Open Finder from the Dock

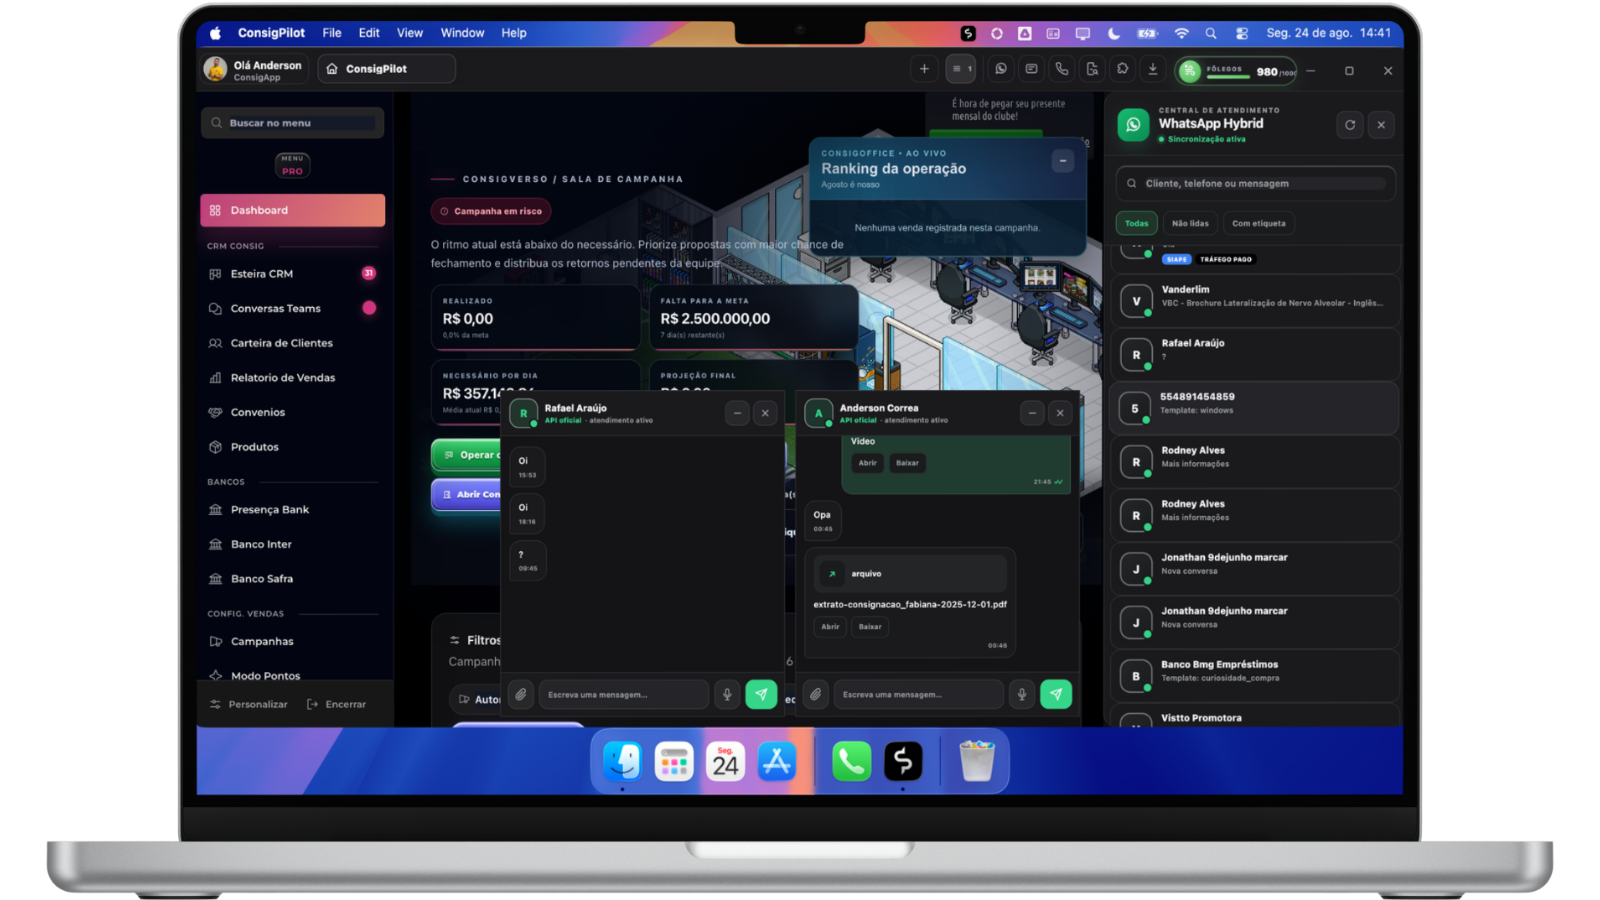click(622, 762)
